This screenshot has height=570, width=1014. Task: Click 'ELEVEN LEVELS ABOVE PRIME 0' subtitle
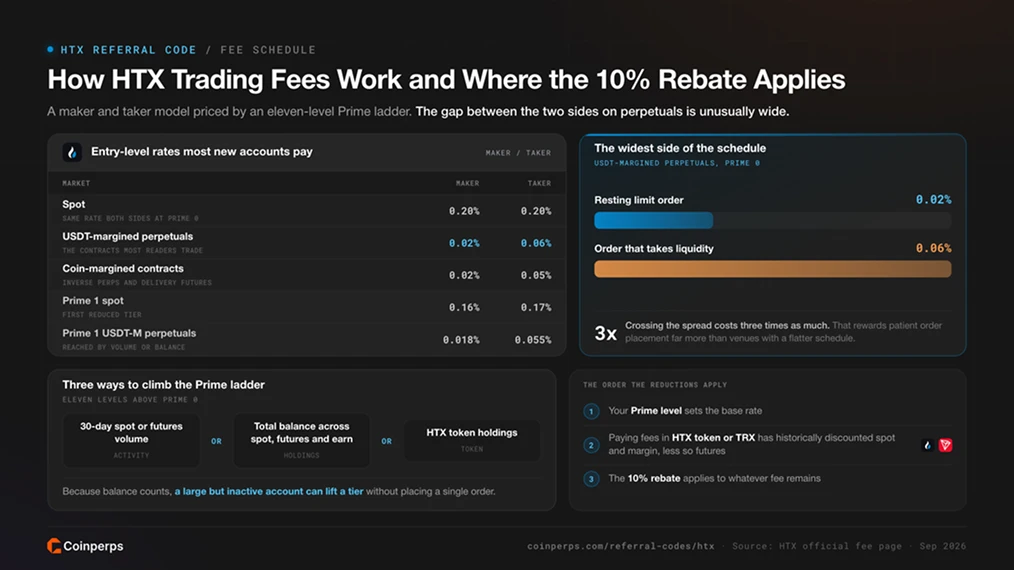tap(130, 400)
